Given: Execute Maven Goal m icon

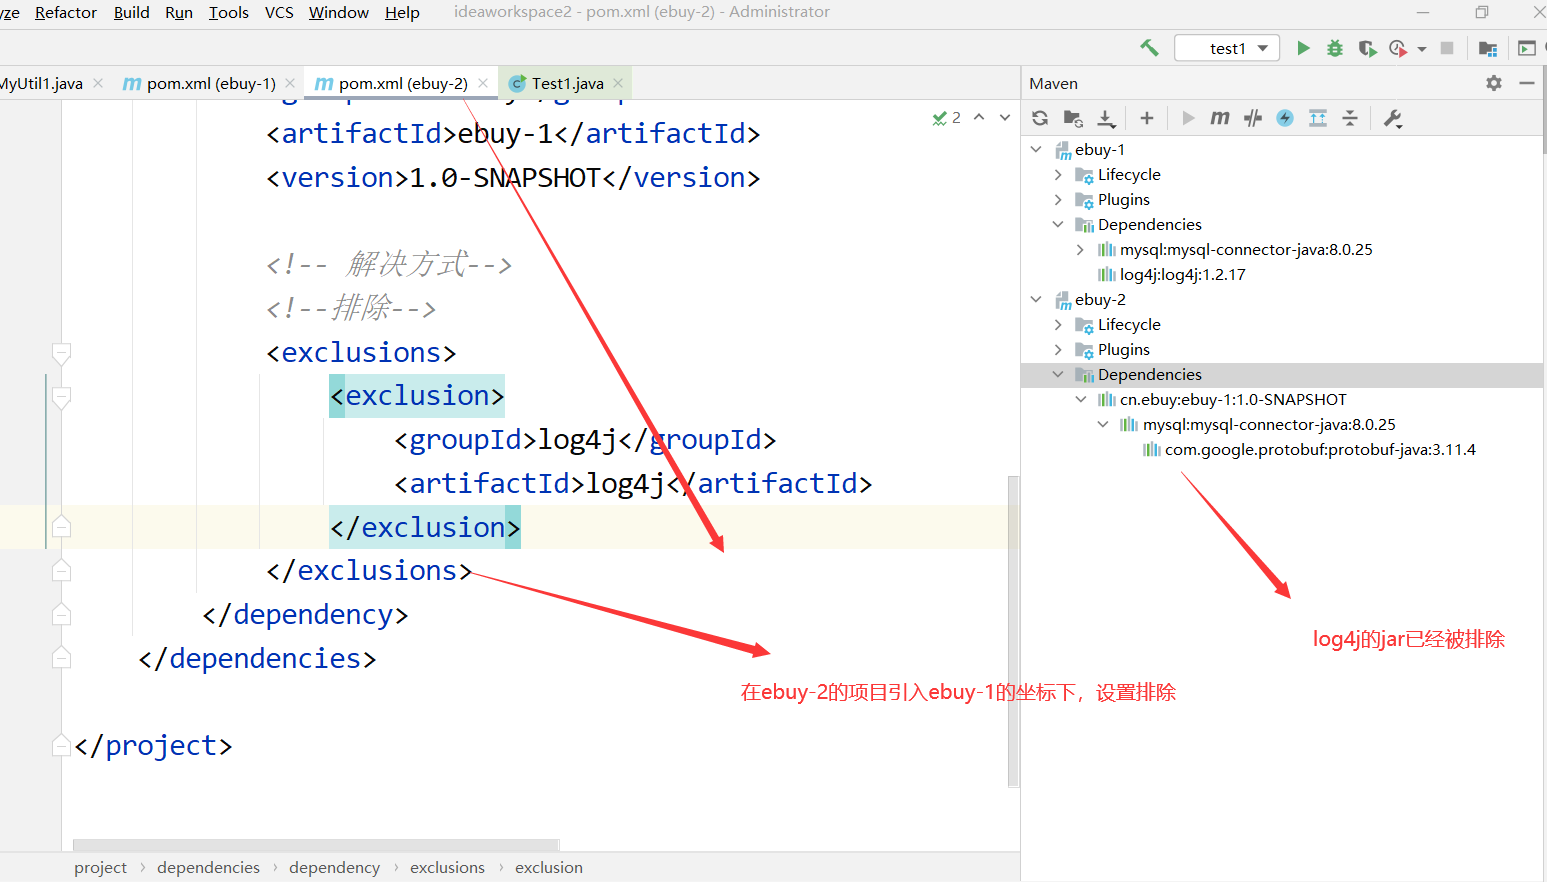Looking at the screenshot, I should 1220,118.
